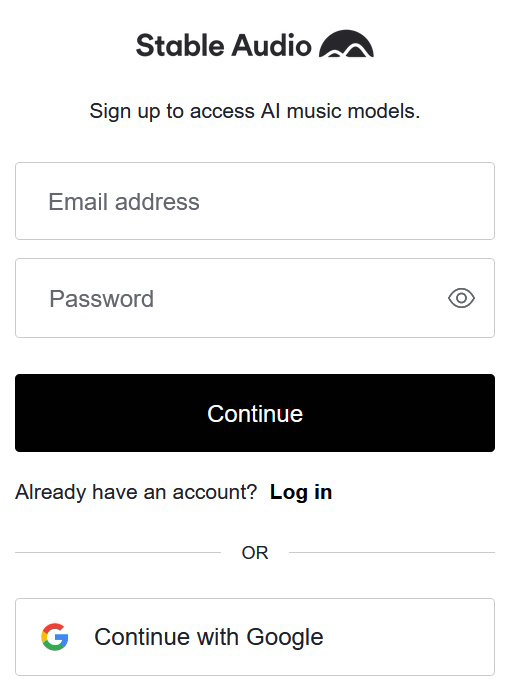Click the 'Password' placeholder text
This screenshot has height=694, width=513.
pos(101,299)
